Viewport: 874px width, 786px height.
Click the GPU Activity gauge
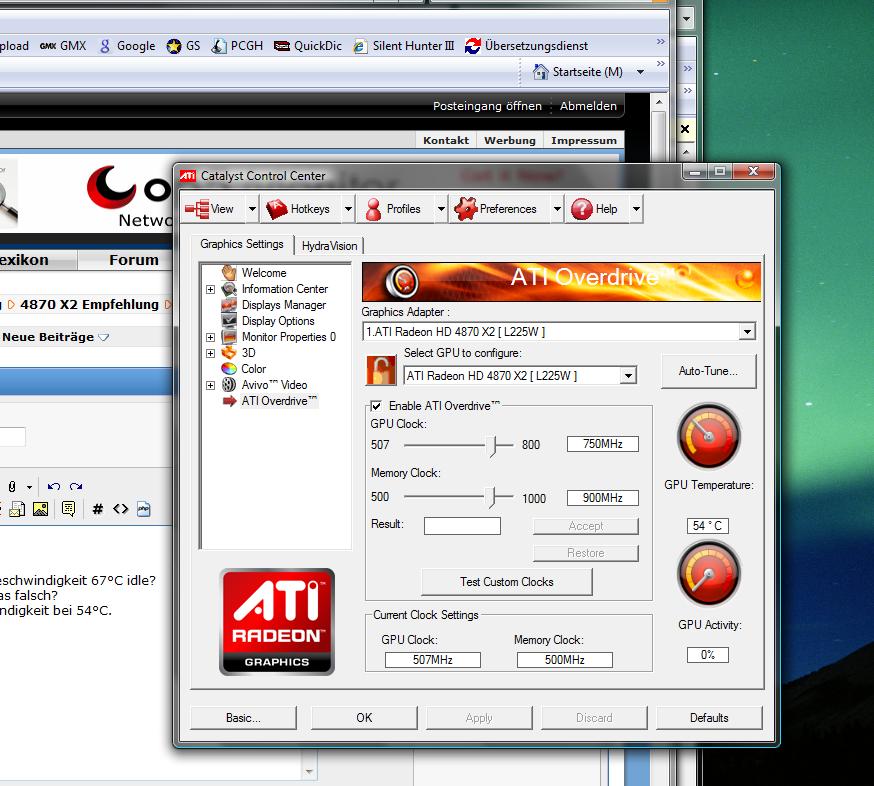[x=708, y=574]
